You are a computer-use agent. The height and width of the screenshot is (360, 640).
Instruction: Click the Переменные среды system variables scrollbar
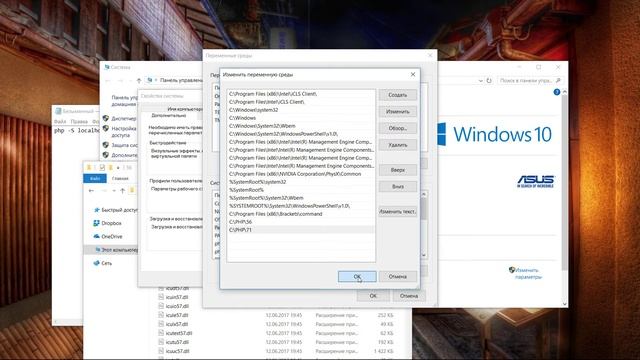(x=424, y=224)
